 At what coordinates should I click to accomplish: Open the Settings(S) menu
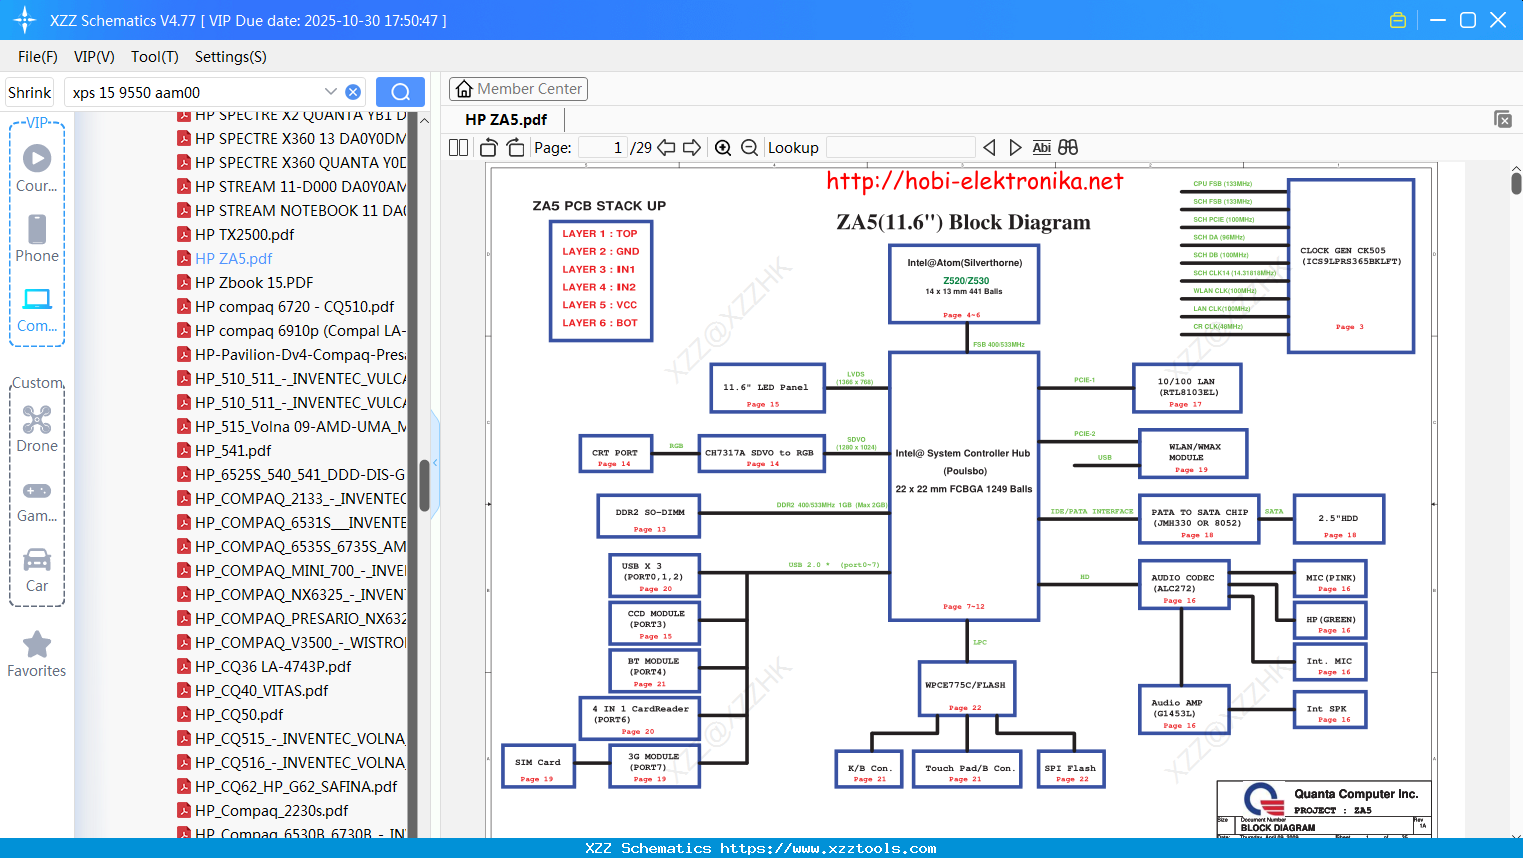(x=231, y=57)
